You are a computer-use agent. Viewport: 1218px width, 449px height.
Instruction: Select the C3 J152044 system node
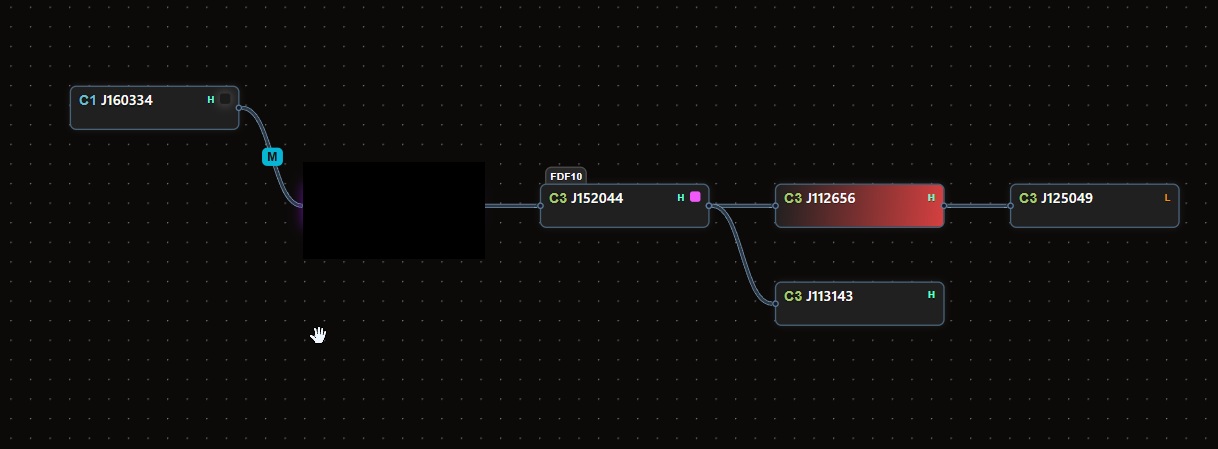point(625,205)
